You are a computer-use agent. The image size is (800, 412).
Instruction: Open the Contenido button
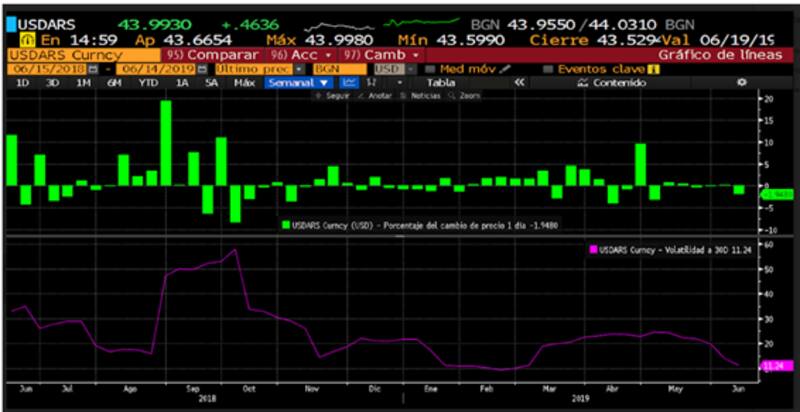click(x=617, y=83)
